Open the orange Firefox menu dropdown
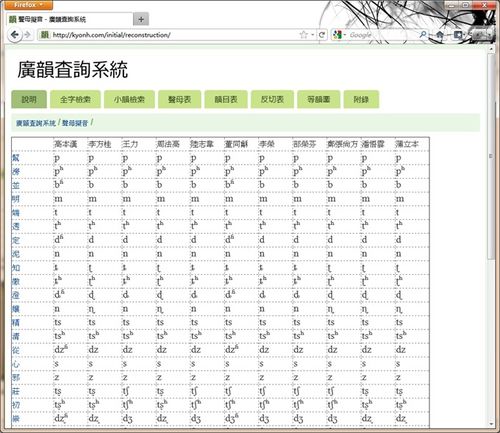This screenshot has height=433, width=500. (x=29, y=5)
